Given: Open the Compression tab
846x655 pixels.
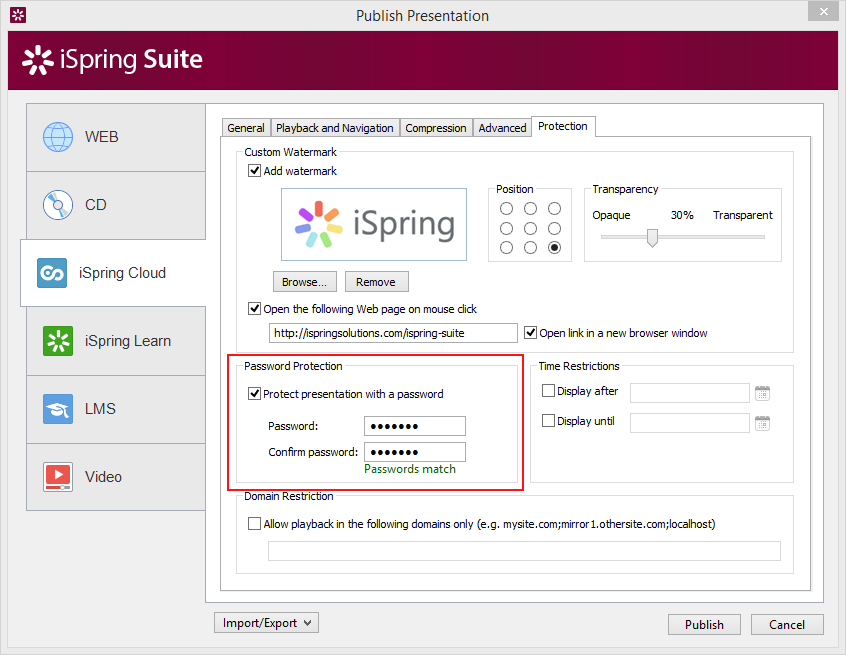Looking at the screenshot, I should [x=436, y=128].
